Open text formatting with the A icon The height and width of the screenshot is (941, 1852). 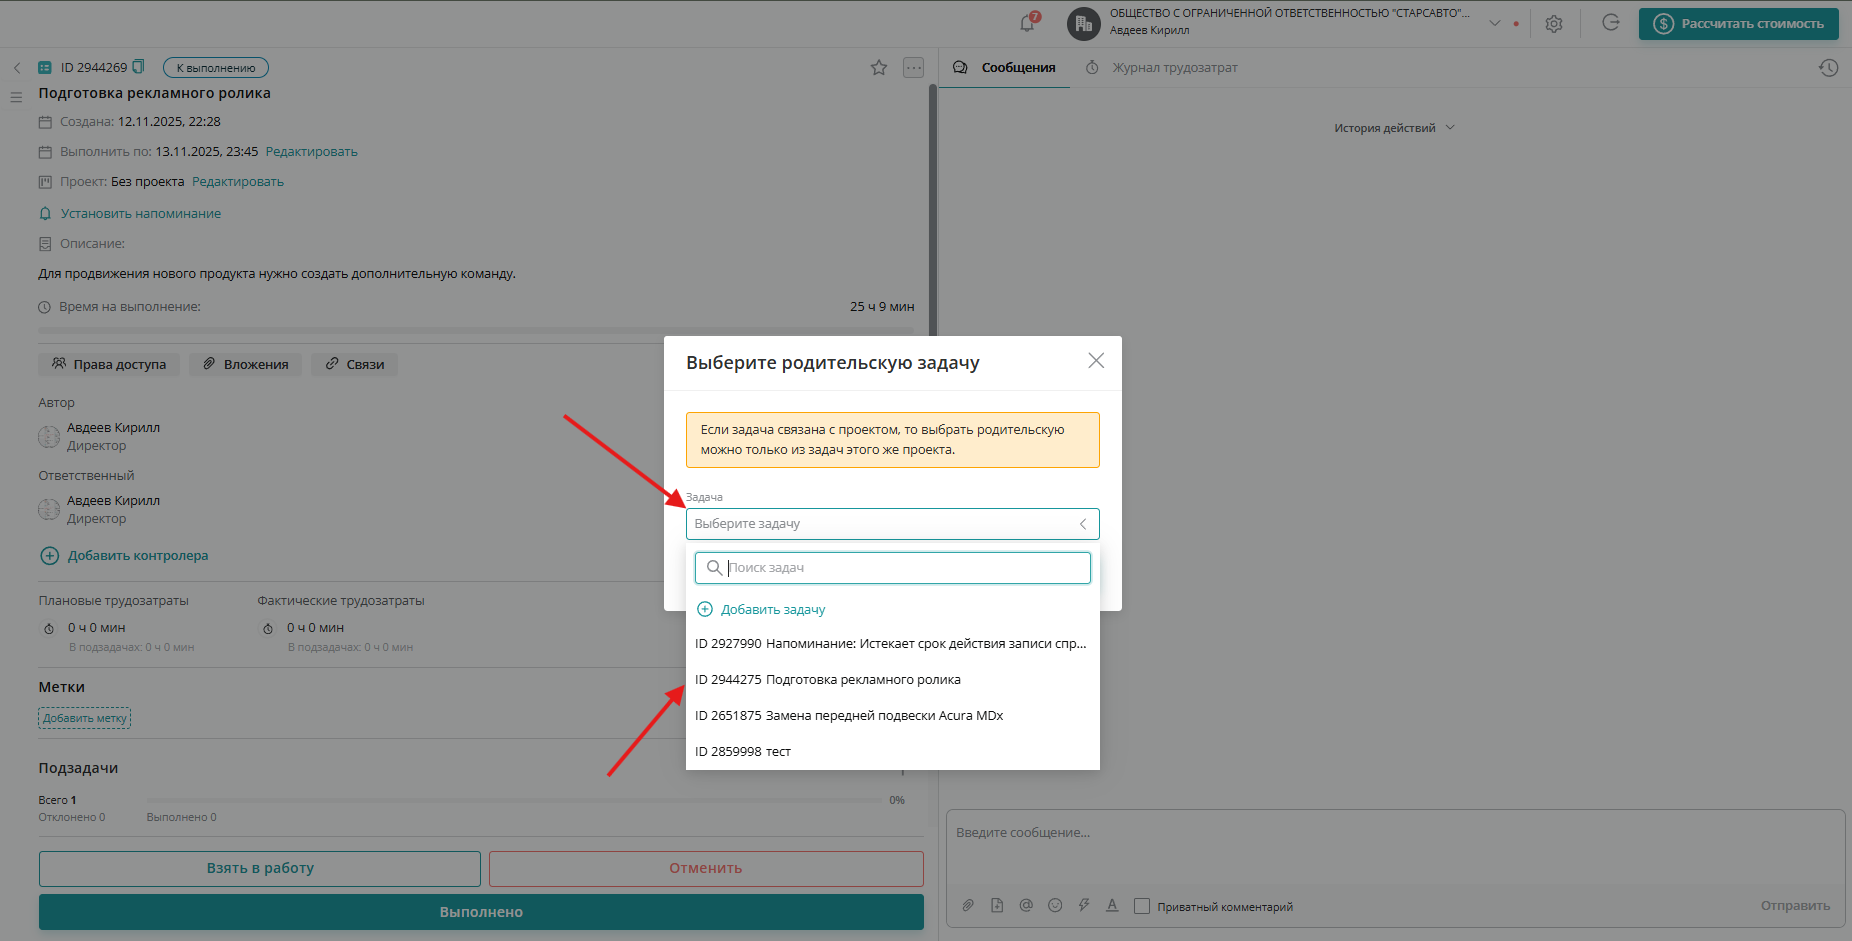[1112, 905]
